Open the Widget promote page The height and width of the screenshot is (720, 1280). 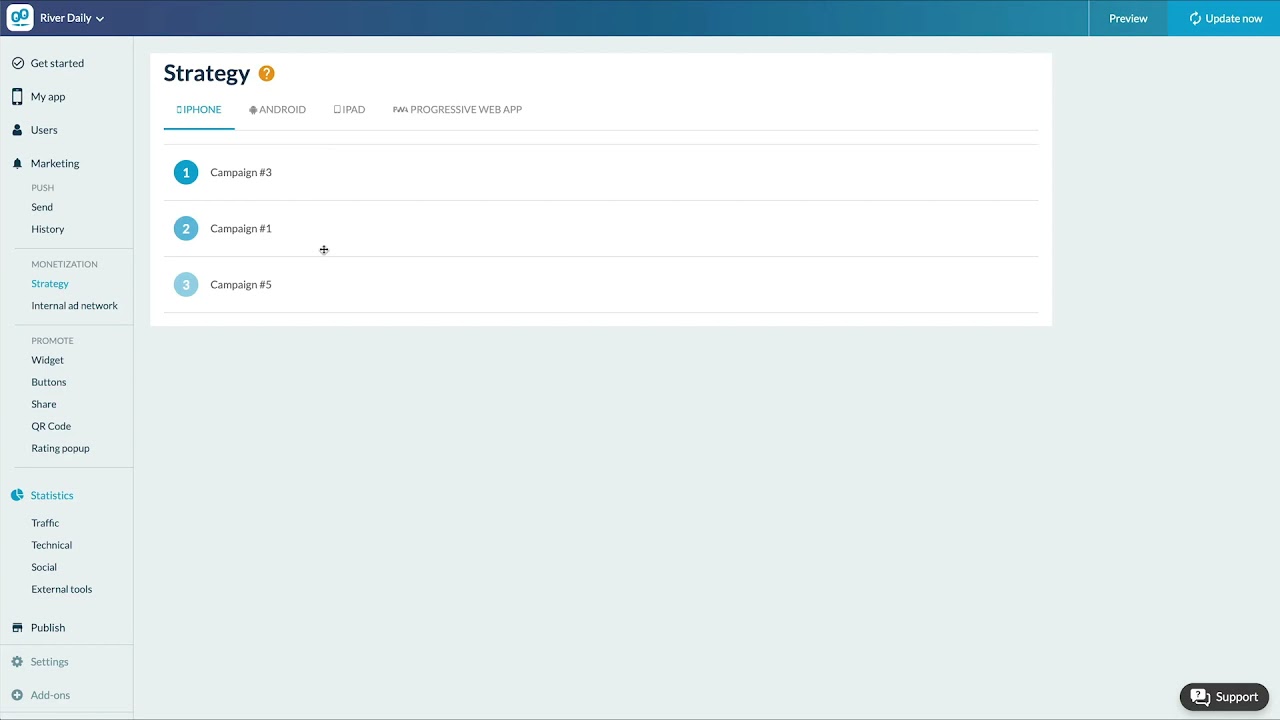(47, 360)
